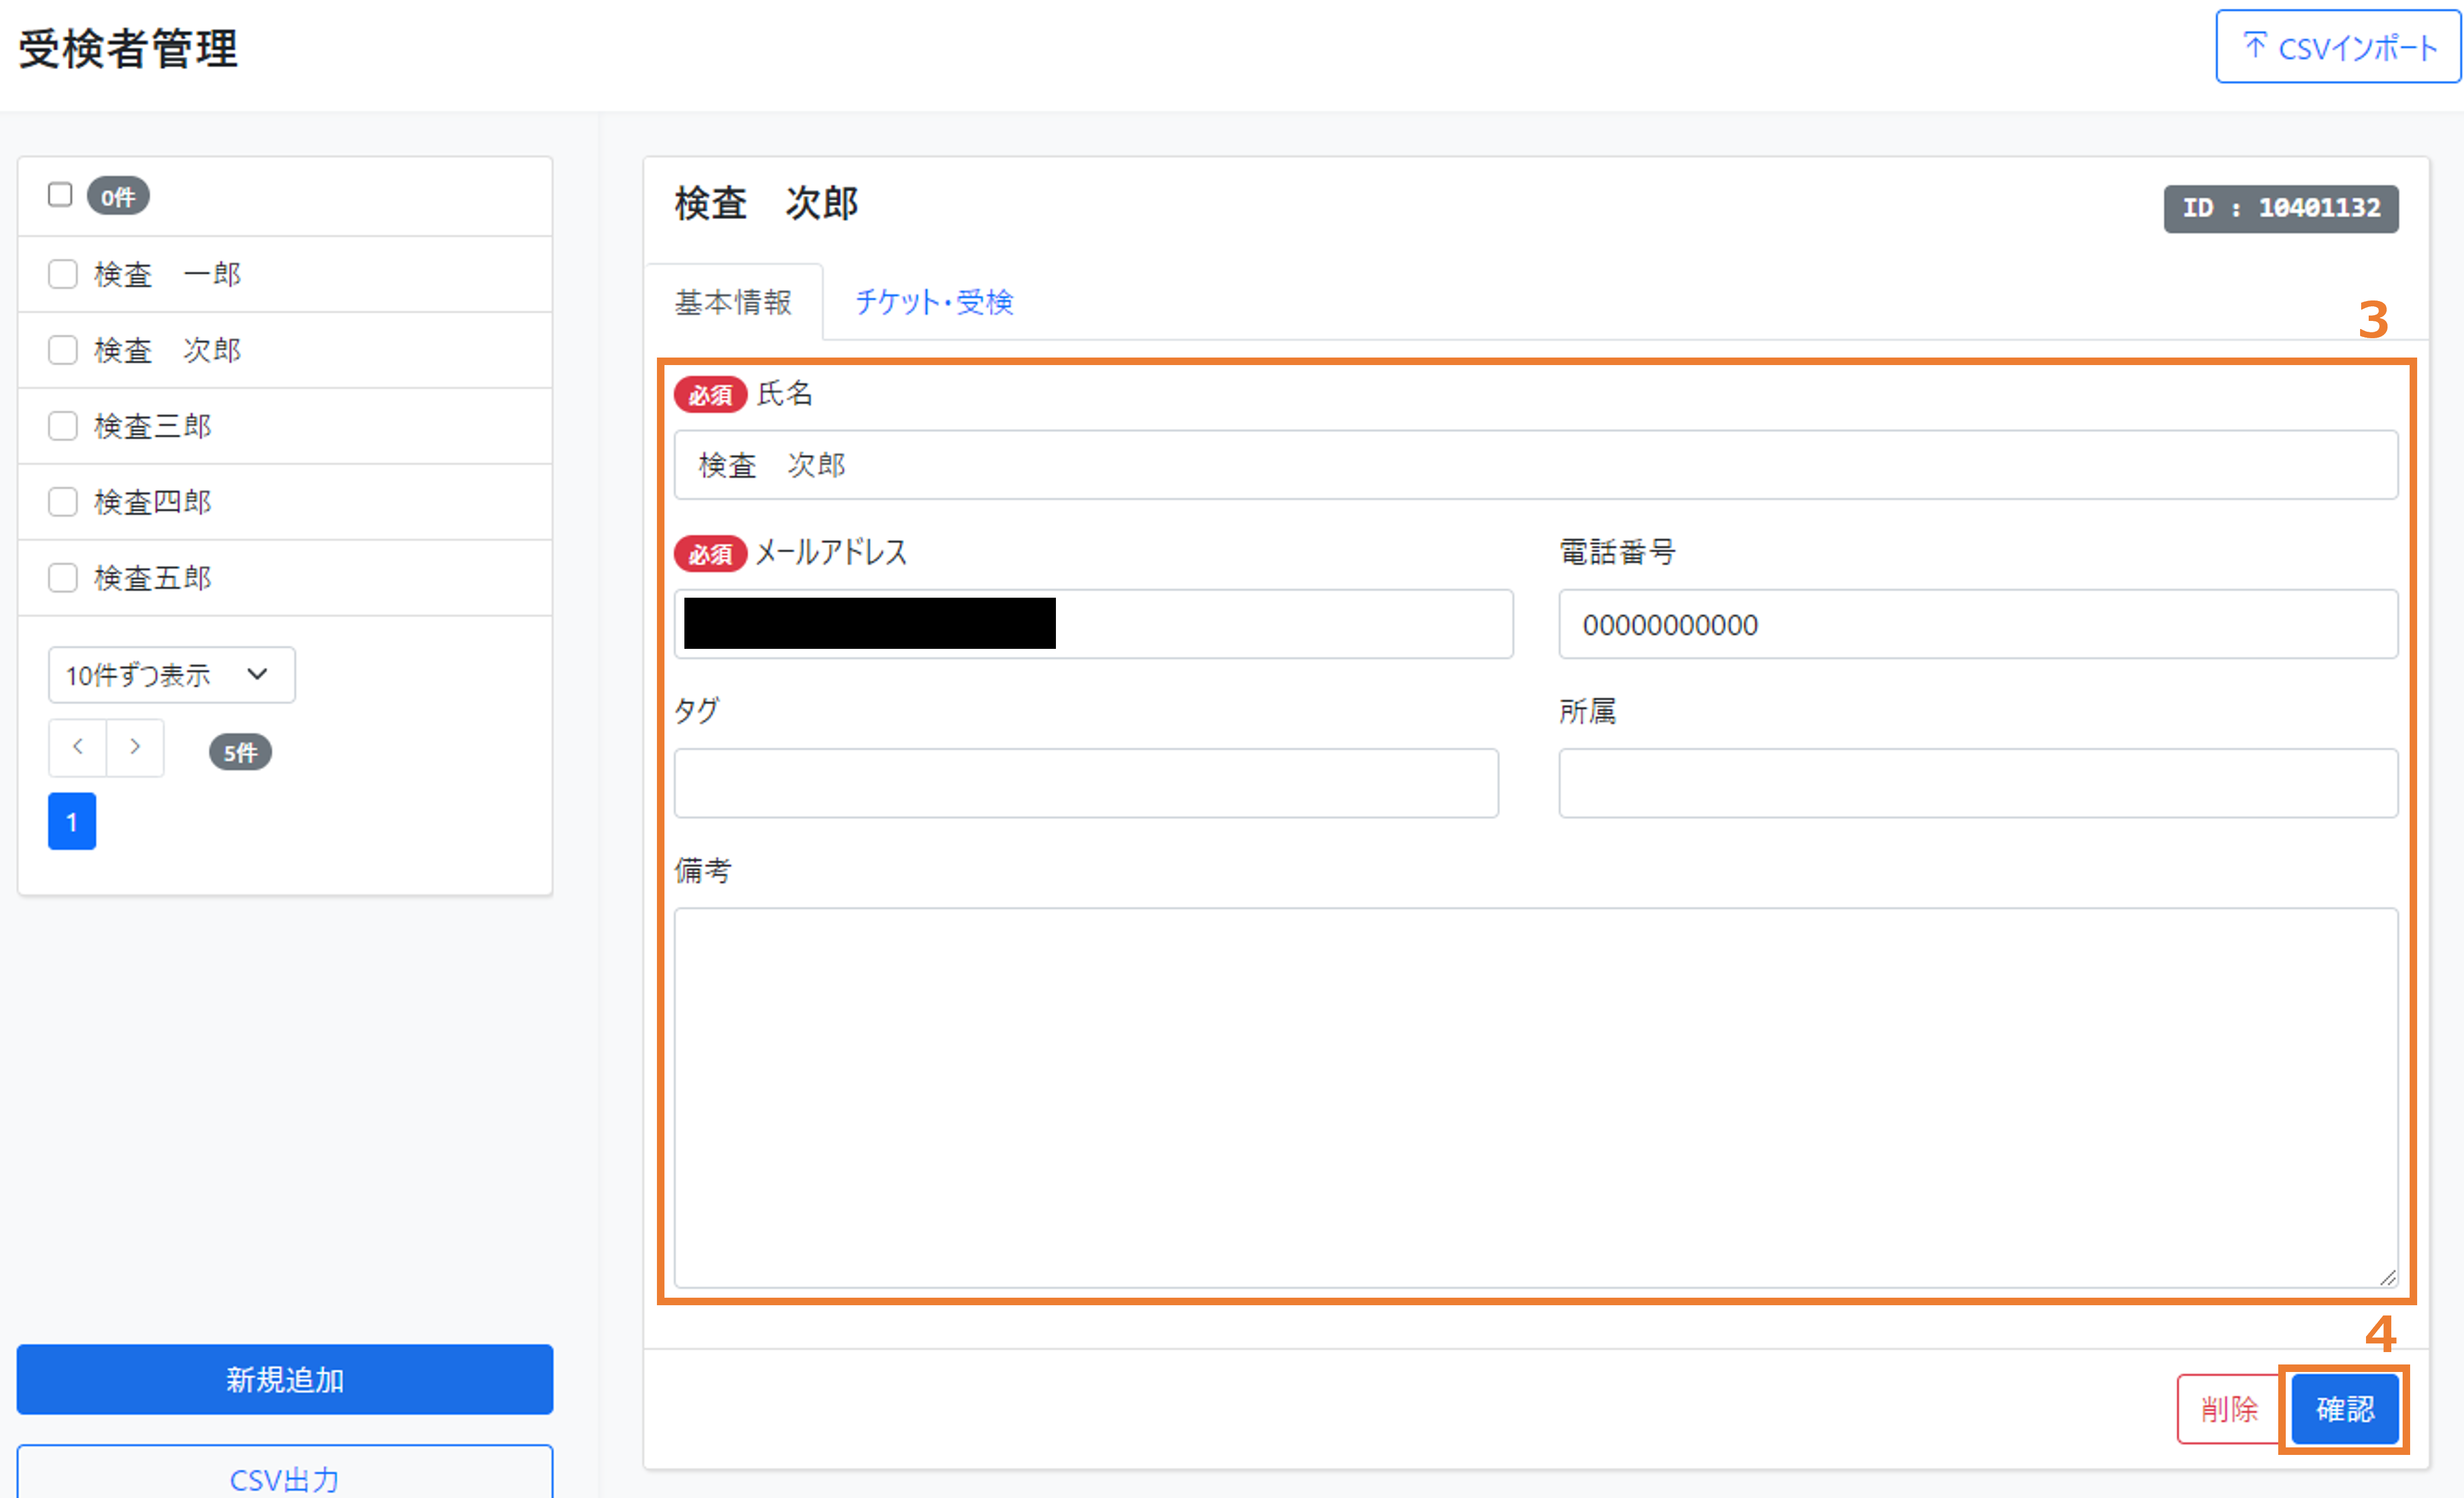Viewport: 2464px width, 1498px height.
Task: Click the 5件 count badge
Action: click(x=240, y=752)
